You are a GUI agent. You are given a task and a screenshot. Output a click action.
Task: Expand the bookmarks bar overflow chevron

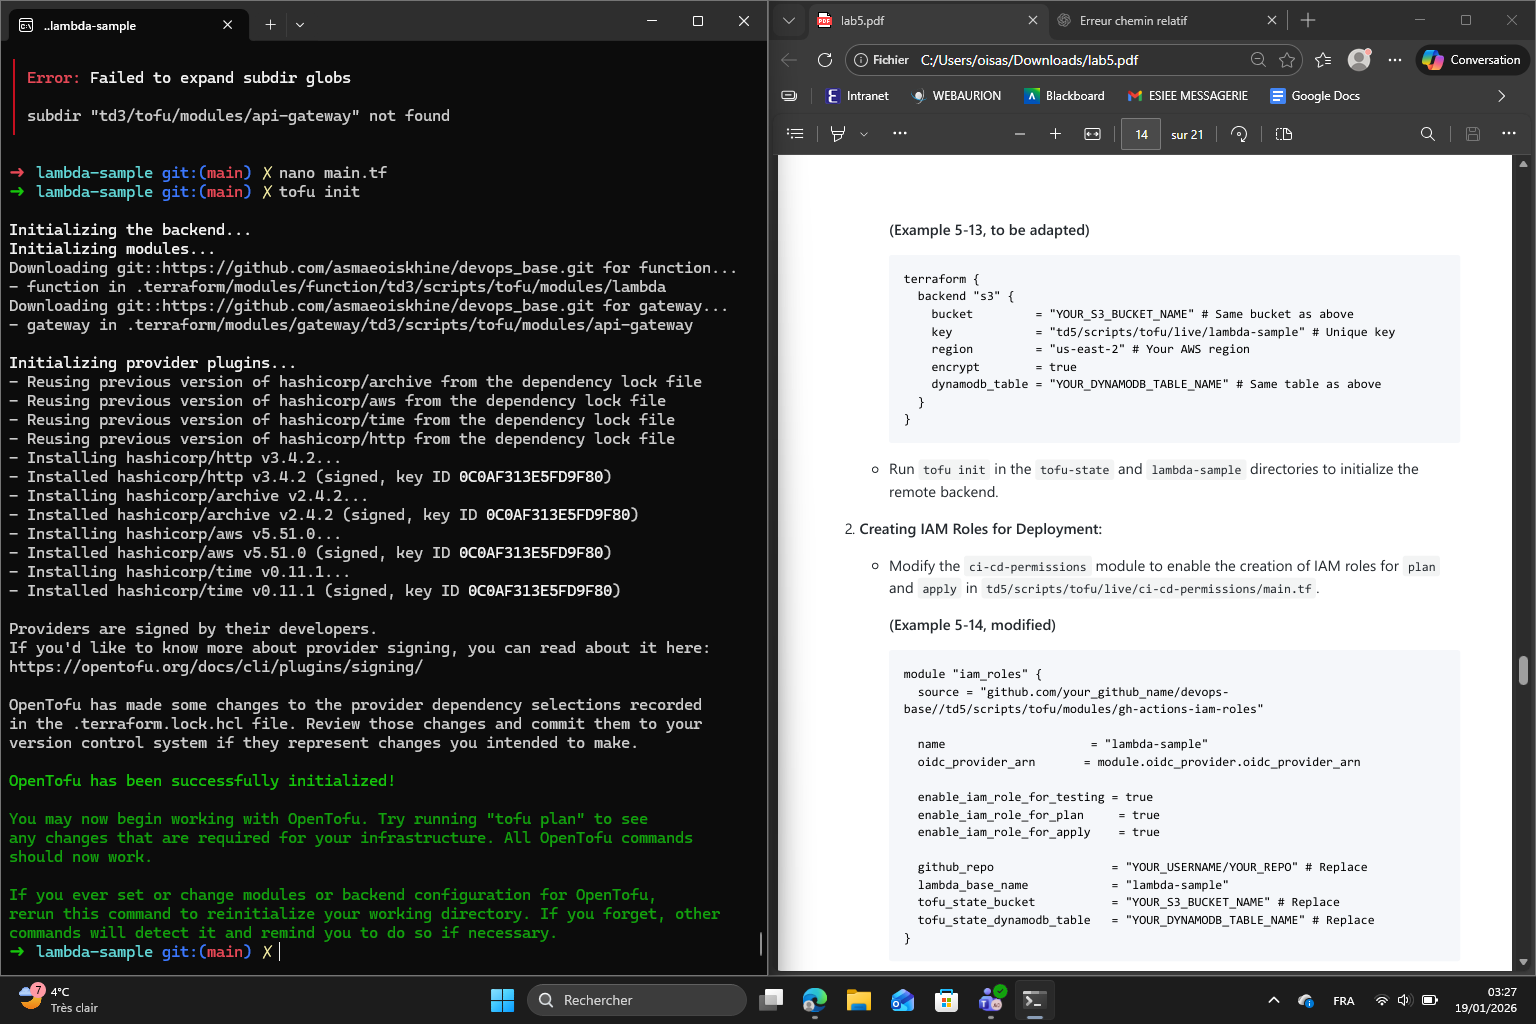coord(1501,96)
